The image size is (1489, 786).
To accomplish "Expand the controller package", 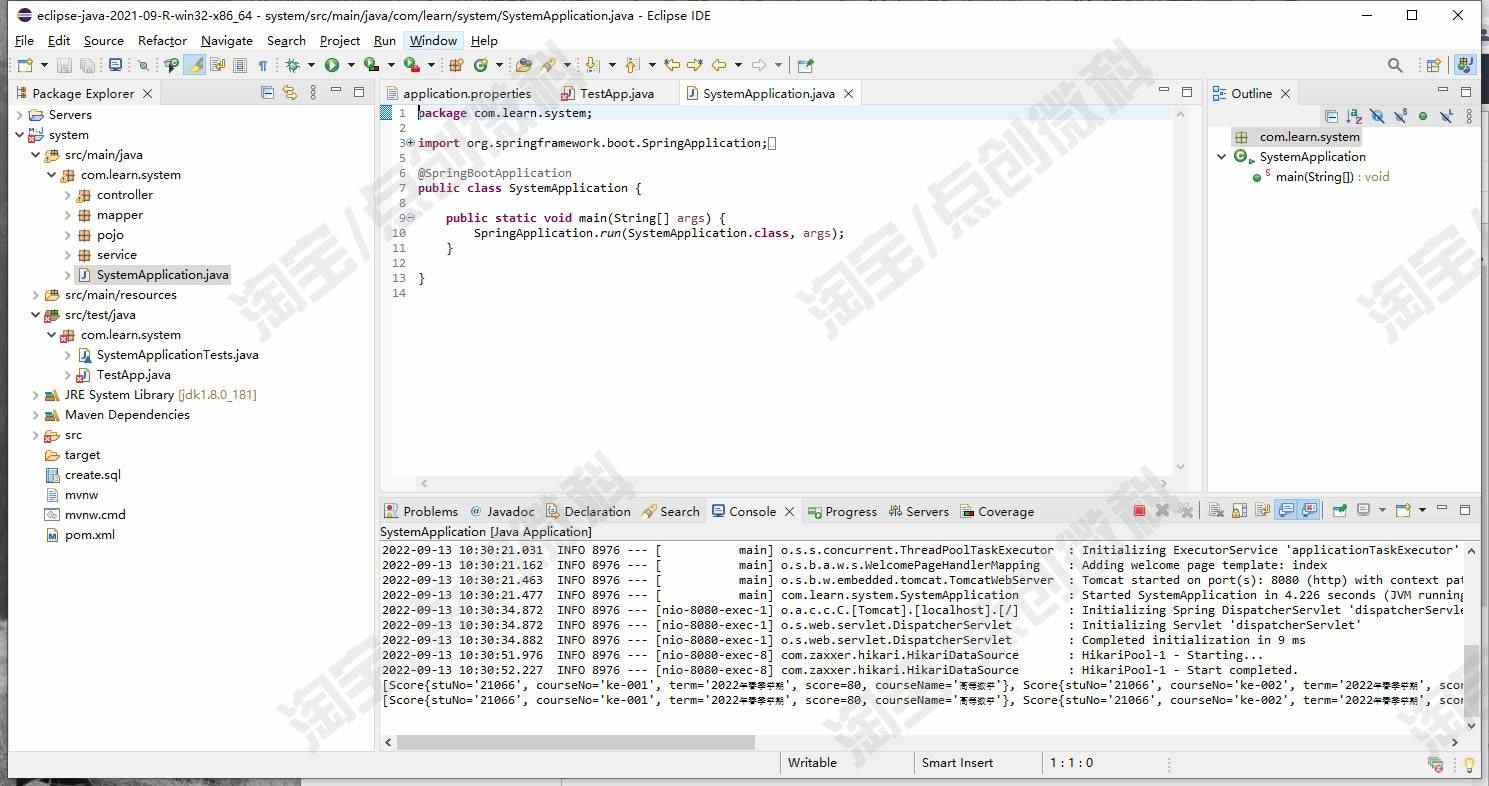I will click(x=67, y=195).
